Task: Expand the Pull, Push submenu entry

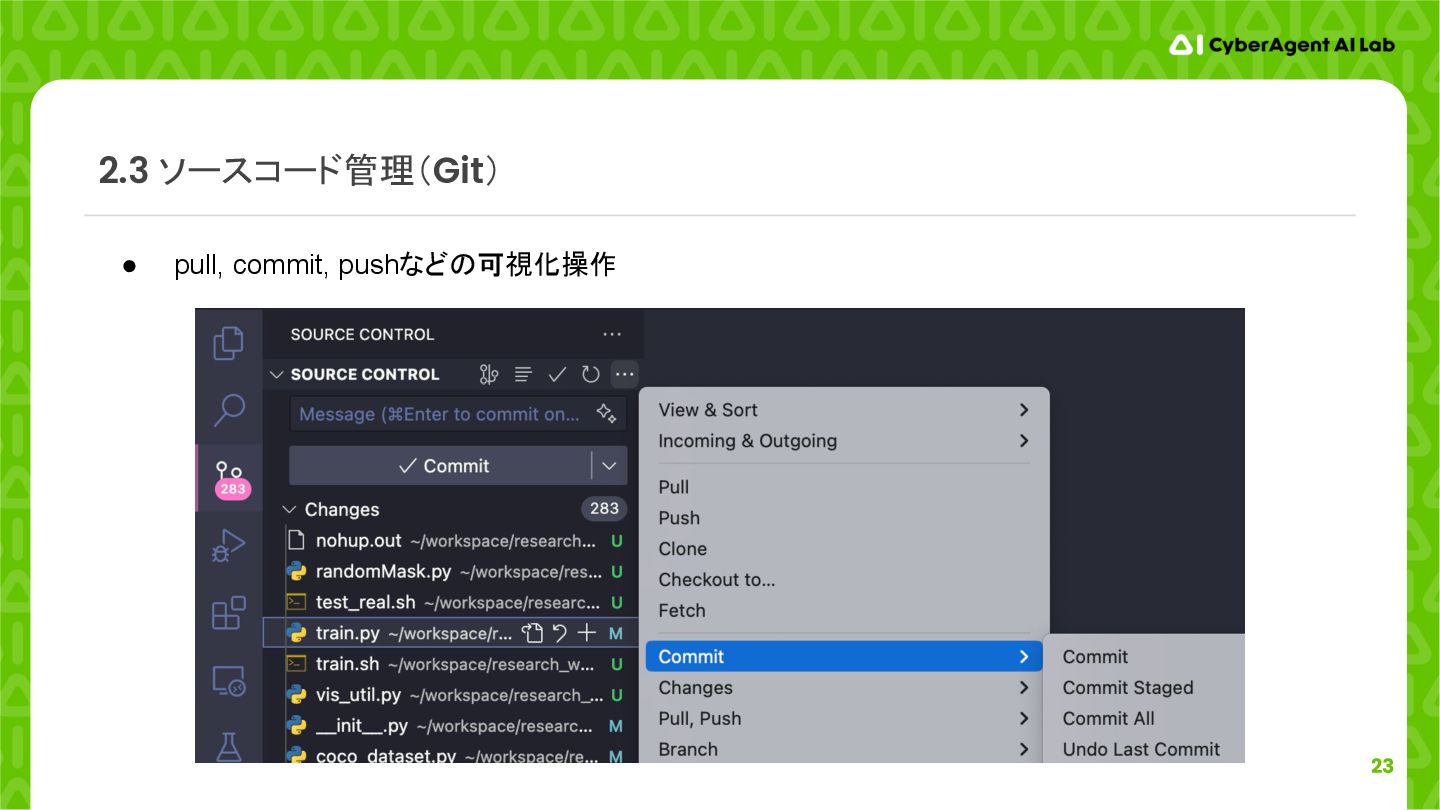Action: (843, 719)
